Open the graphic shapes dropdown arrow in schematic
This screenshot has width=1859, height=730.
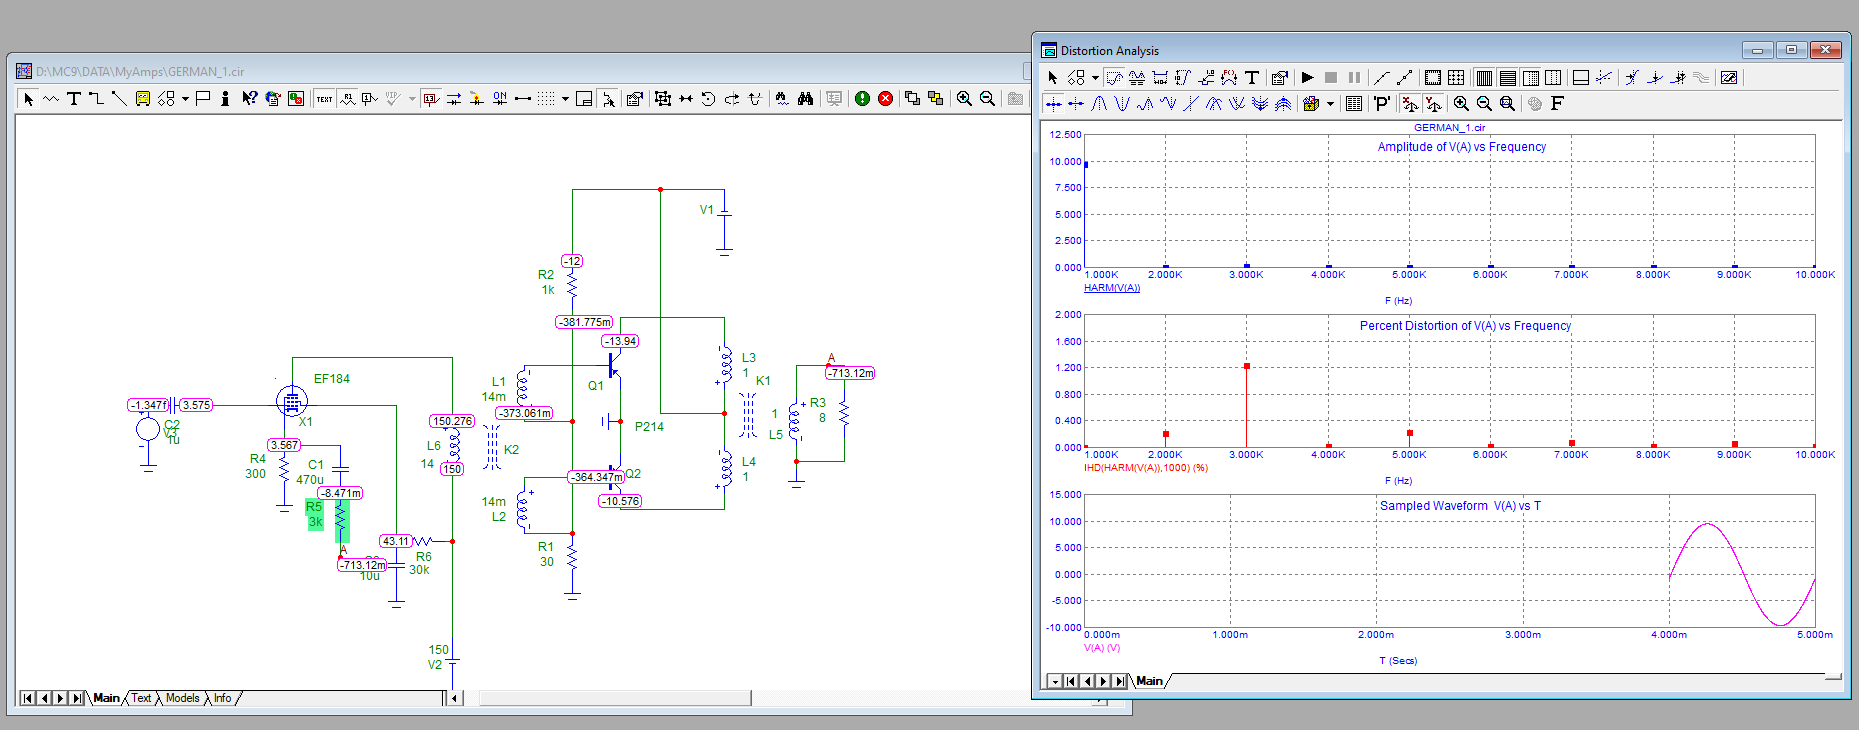pos(185,98)
